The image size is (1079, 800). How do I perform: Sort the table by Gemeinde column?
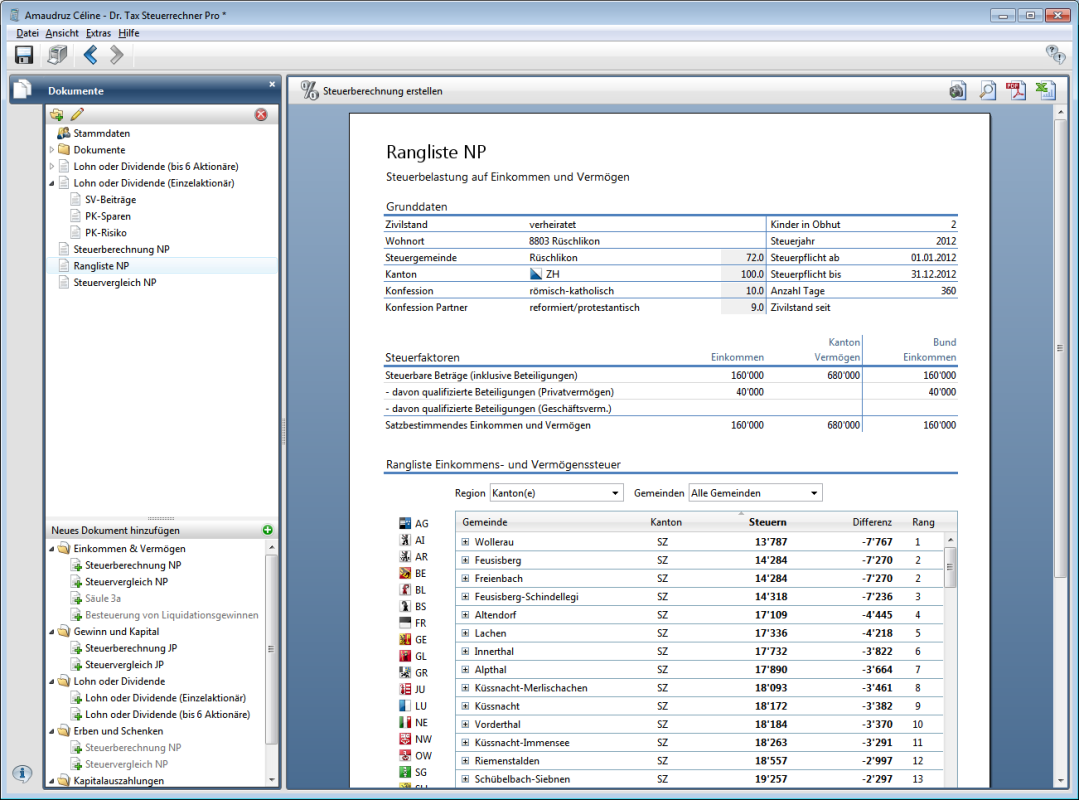[484, 522]
